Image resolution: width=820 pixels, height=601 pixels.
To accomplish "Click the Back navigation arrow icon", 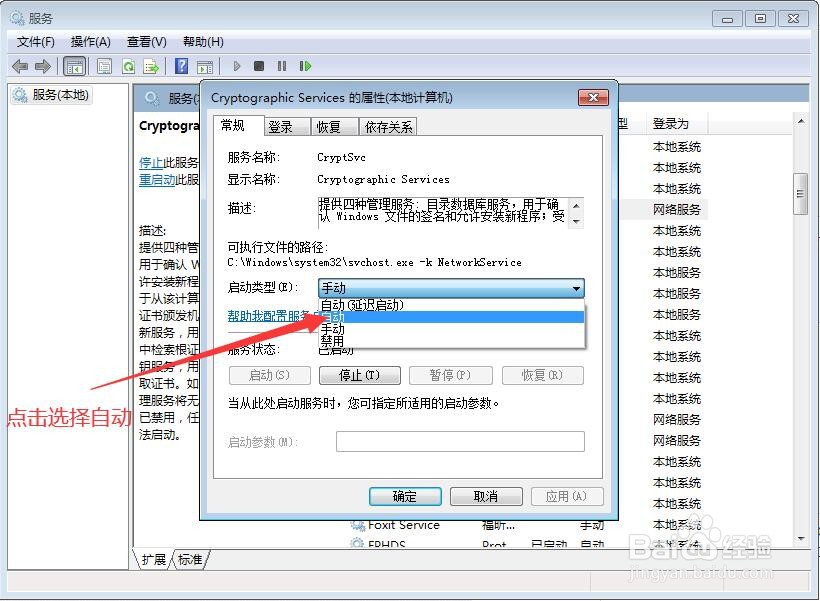I will click(20, 66).
